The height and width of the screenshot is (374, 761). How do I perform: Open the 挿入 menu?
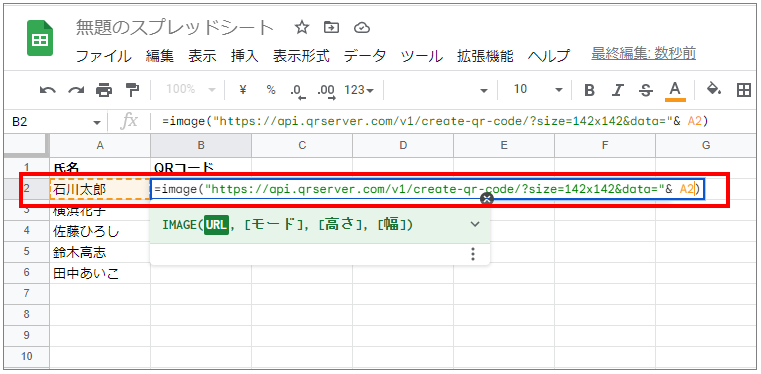(x=245, y=56)
